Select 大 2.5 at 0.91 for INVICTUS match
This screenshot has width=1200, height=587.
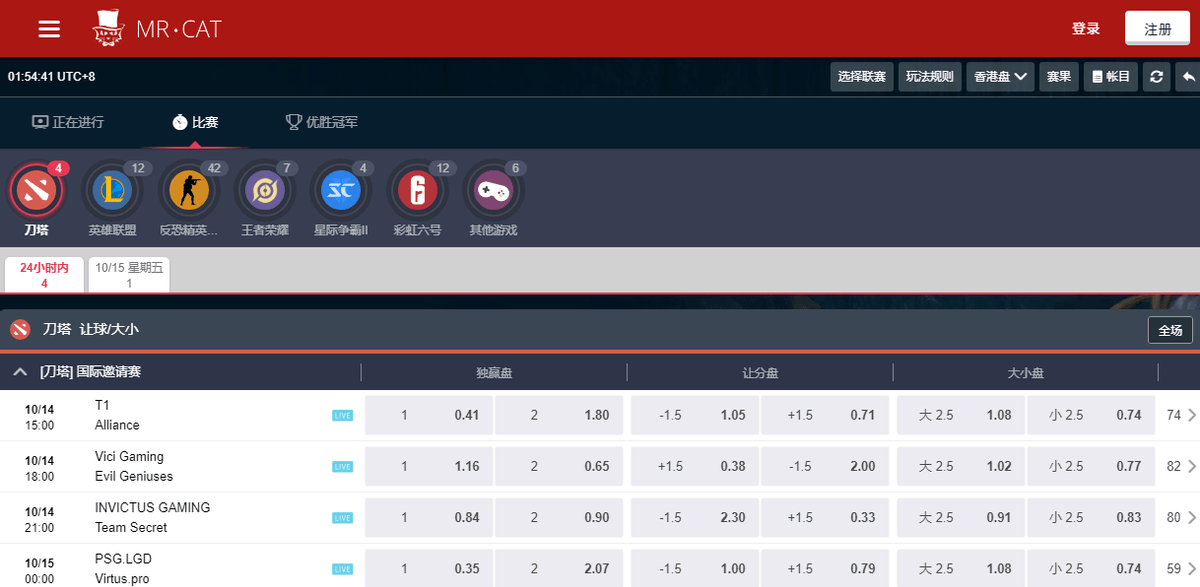(960, 517)
